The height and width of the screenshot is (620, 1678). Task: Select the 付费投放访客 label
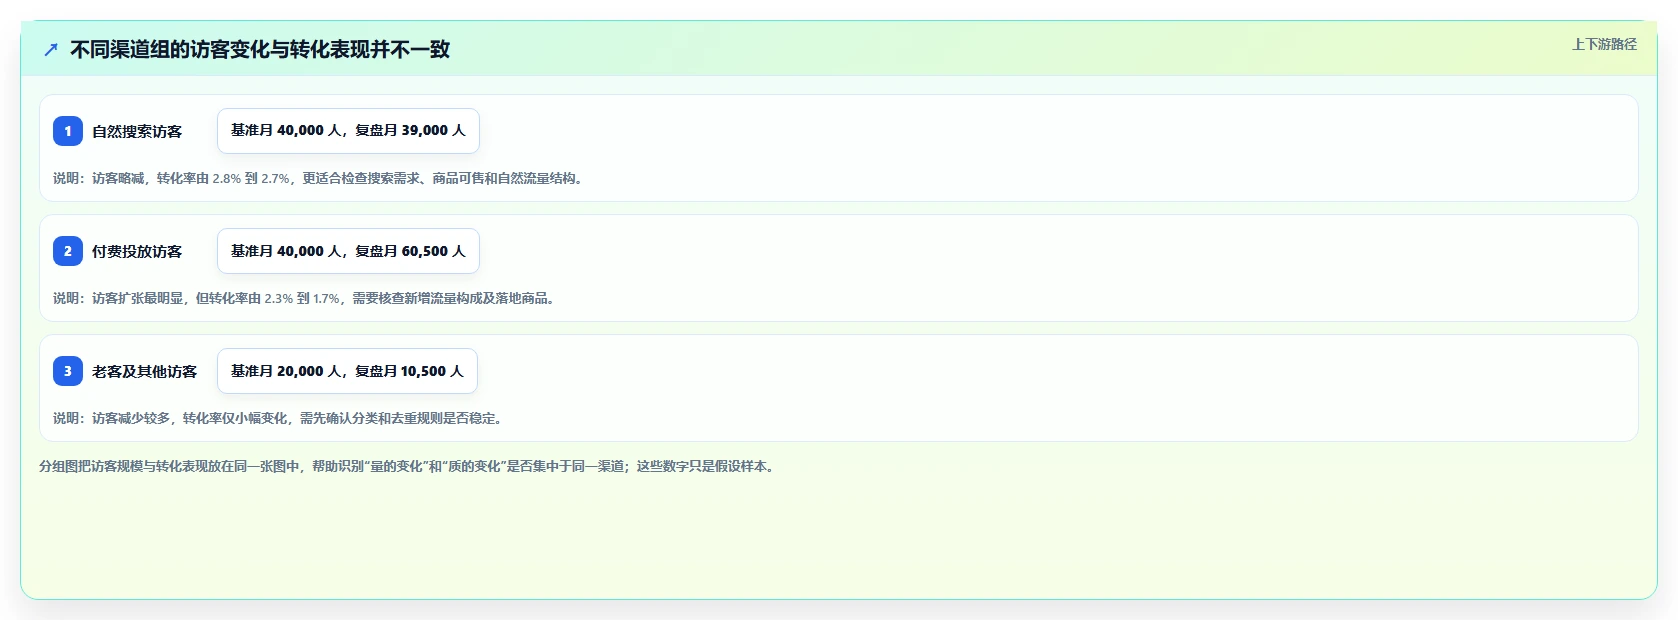[x=137, y=251]
